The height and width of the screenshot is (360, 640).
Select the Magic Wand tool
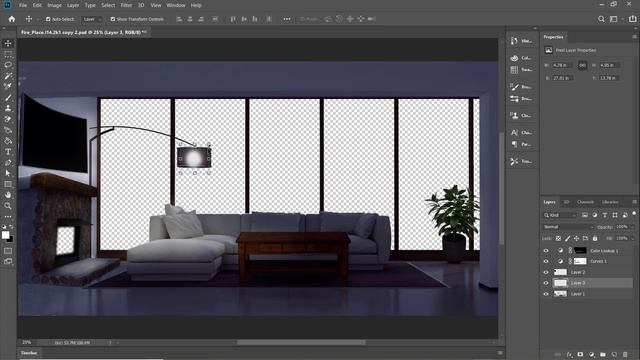pos(8,76)
